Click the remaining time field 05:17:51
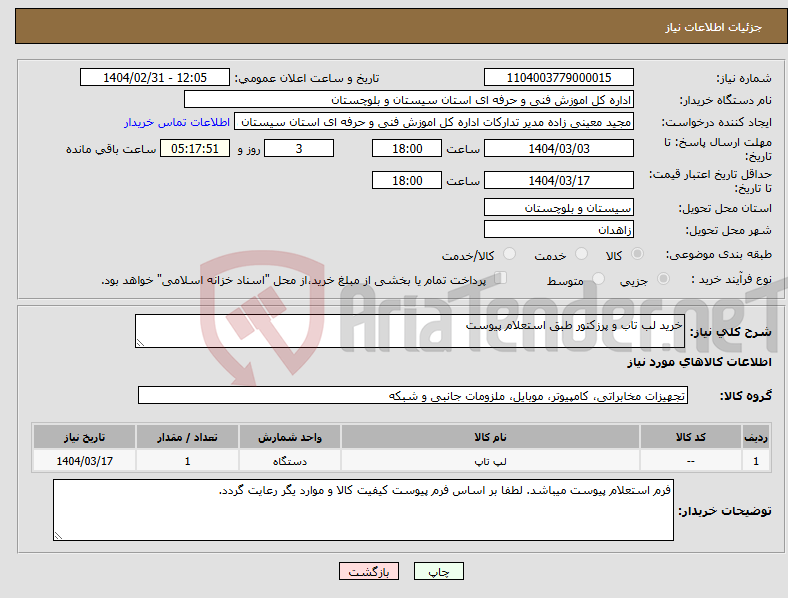This screenshot has height=598, width=788. [194, 148]
